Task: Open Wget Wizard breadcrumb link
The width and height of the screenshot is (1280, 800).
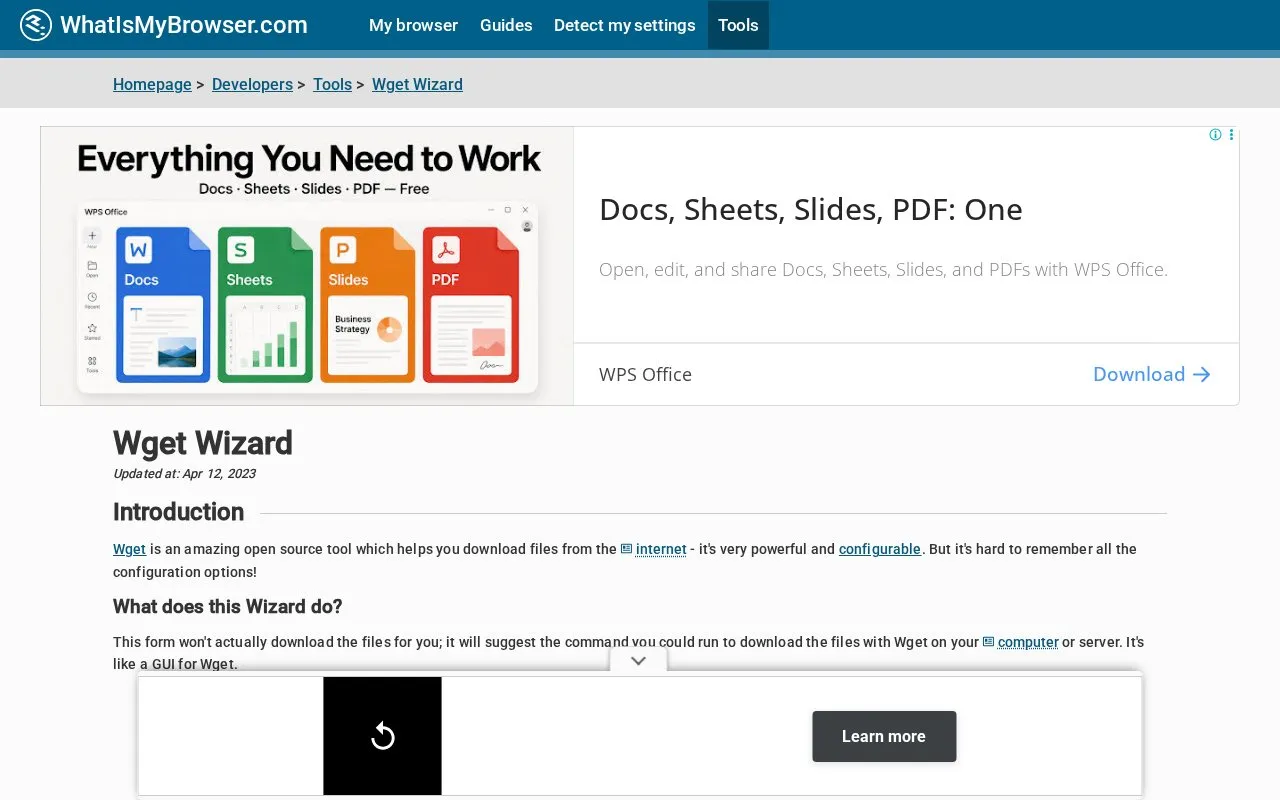Action: (417, 85)
